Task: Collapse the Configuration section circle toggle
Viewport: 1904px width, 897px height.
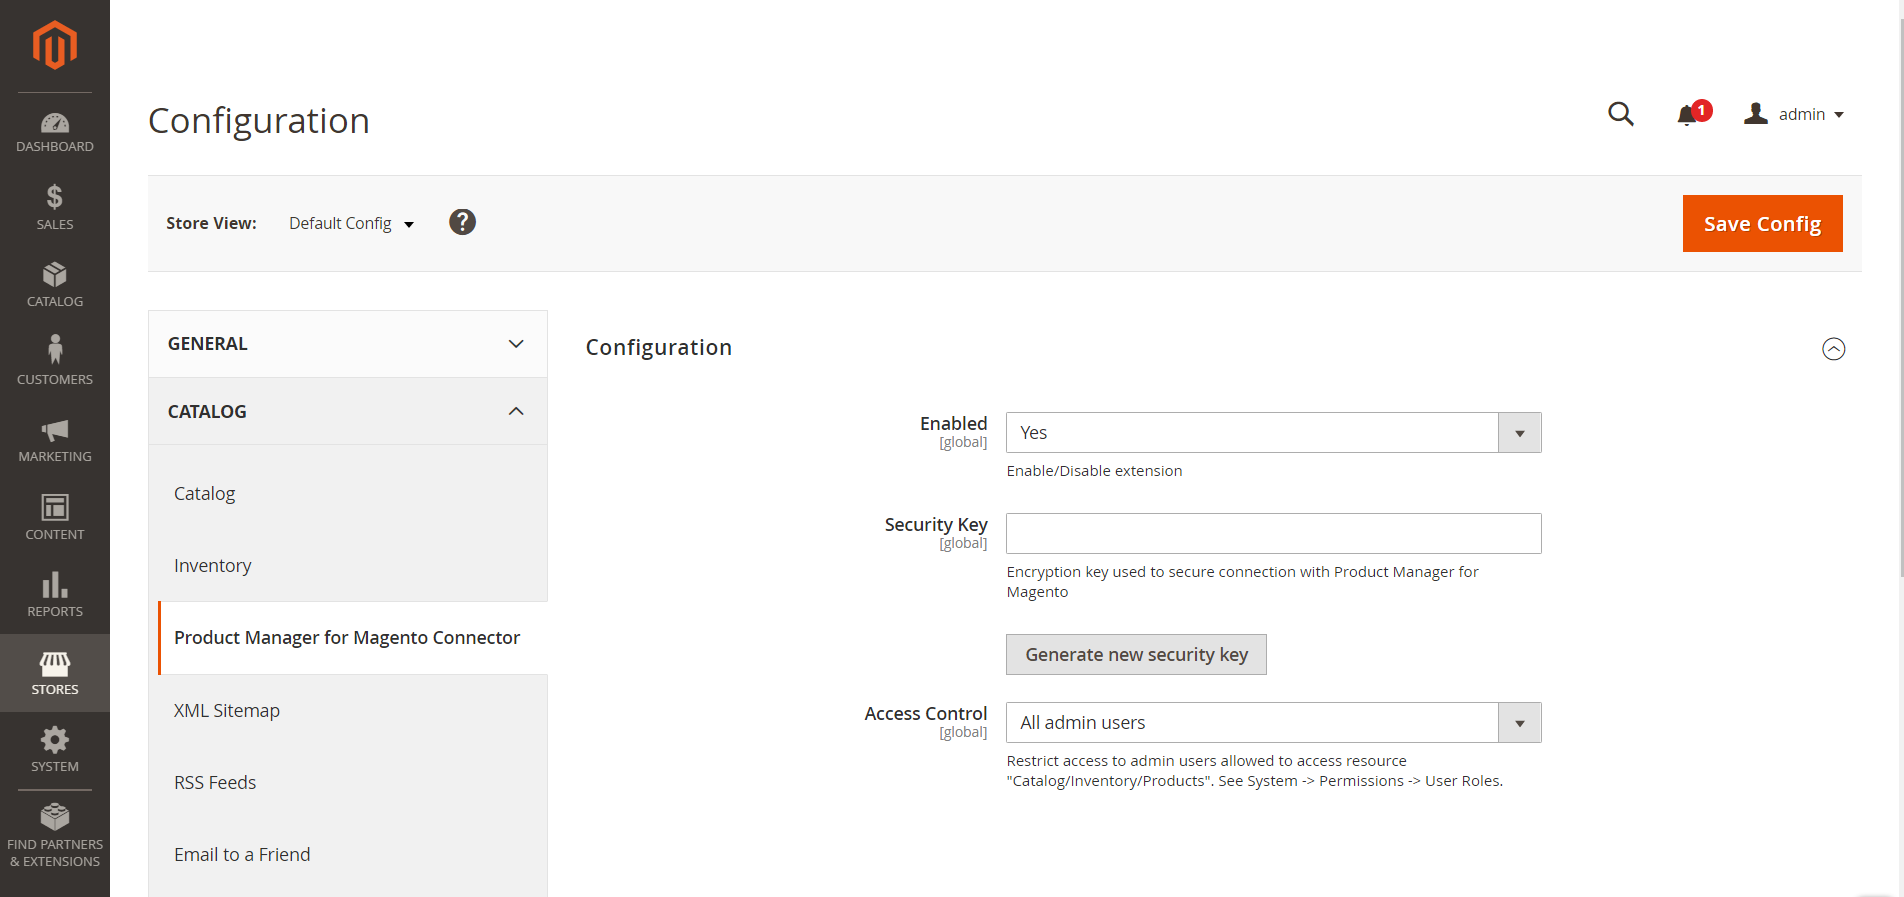Action: 1833,349
